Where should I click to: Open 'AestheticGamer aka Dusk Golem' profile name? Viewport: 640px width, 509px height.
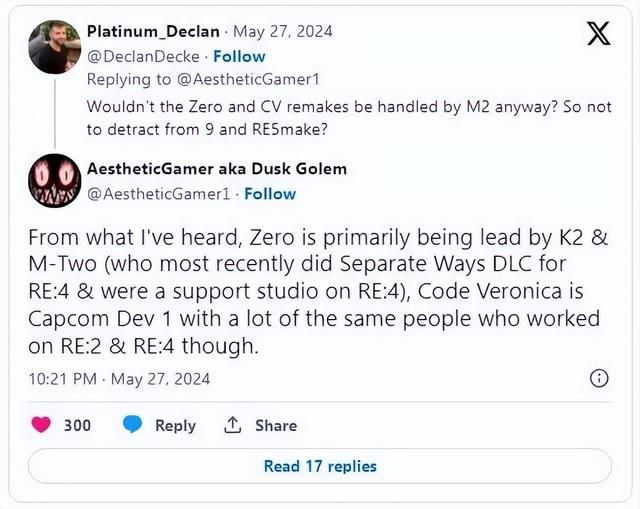pyautogui.click(x=217, y=168)
